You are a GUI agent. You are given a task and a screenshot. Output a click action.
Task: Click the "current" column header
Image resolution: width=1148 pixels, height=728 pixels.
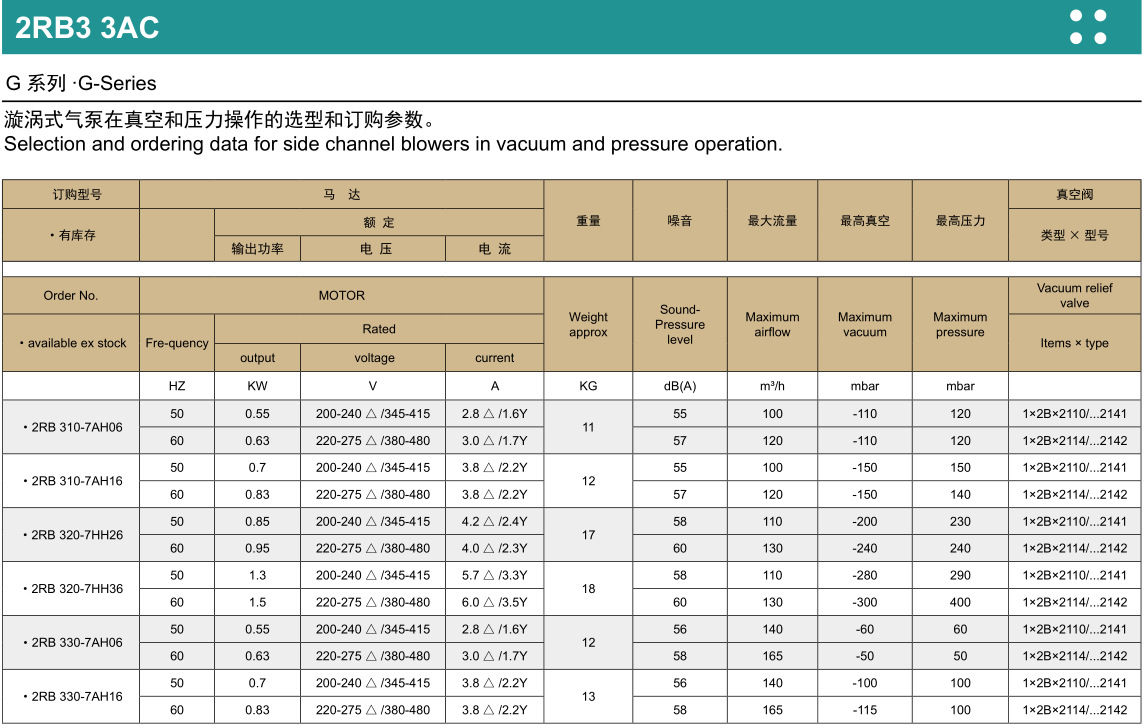tap(495, 357)
